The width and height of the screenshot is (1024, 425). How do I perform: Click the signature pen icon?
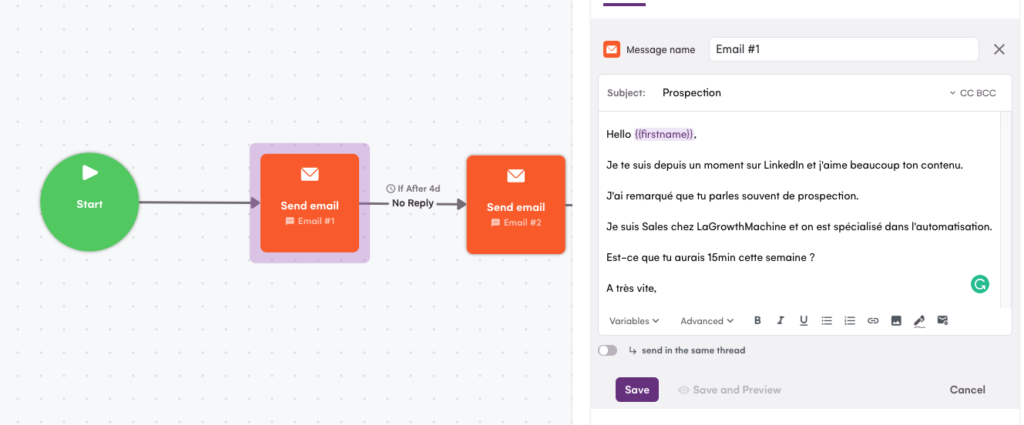pos(919,321)
